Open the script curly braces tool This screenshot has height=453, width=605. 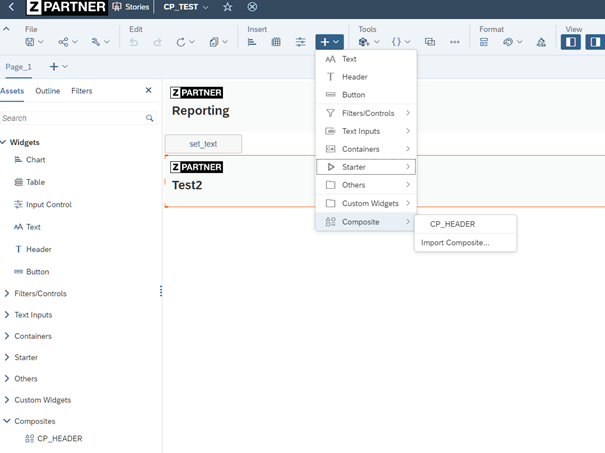click(400, 42)
